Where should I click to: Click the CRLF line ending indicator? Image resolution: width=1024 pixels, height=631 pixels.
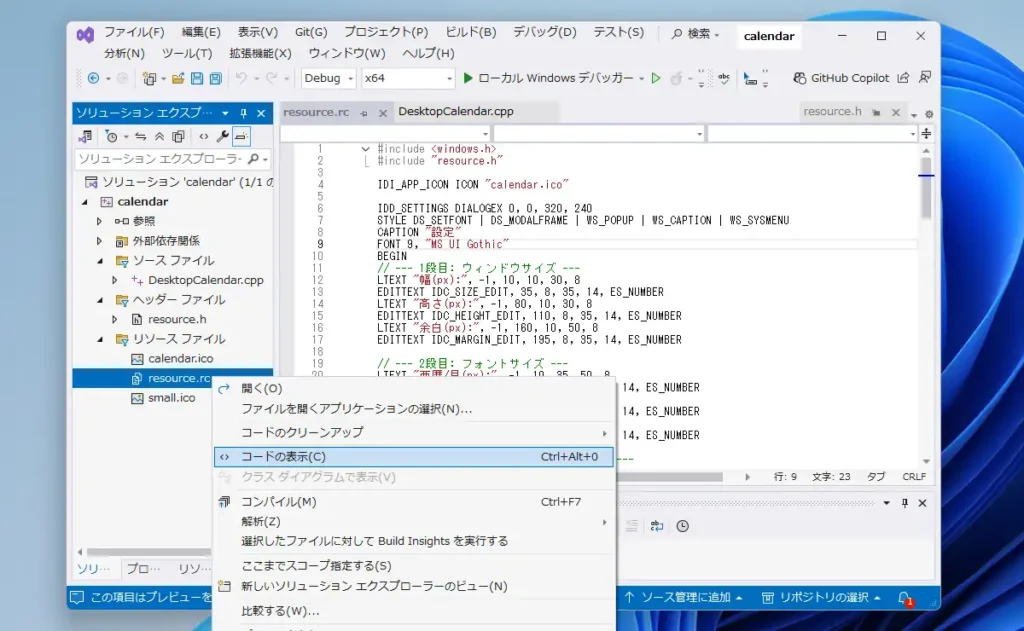pyautogui.click(x=914, y=477)
